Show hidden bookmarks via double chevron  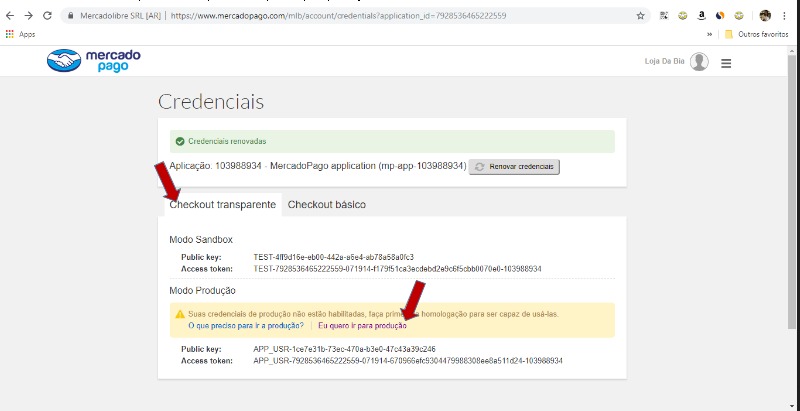tap(709, 34)
